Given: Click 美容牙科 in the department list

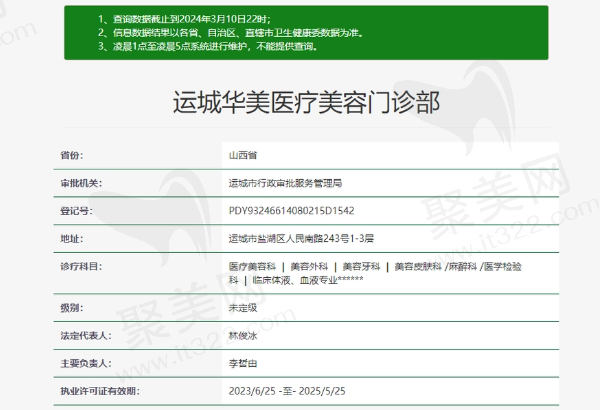Looking at the screenshot, I should coord(361,266).
